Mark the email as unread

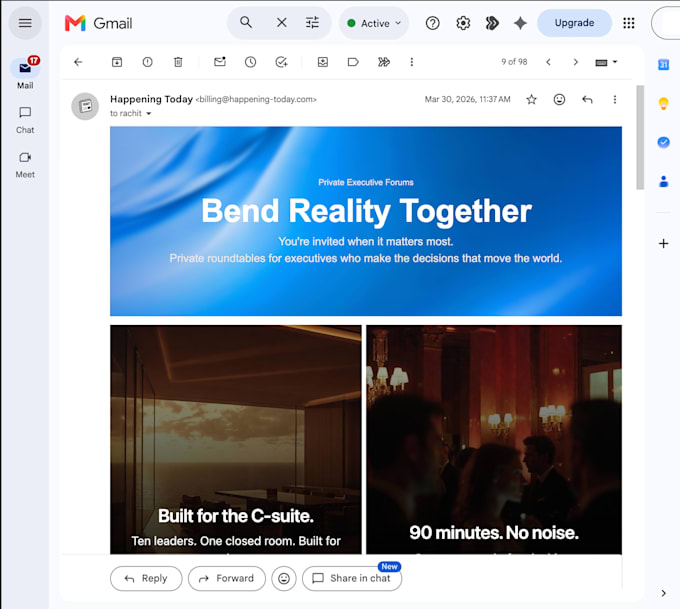(x=220, y=62)
